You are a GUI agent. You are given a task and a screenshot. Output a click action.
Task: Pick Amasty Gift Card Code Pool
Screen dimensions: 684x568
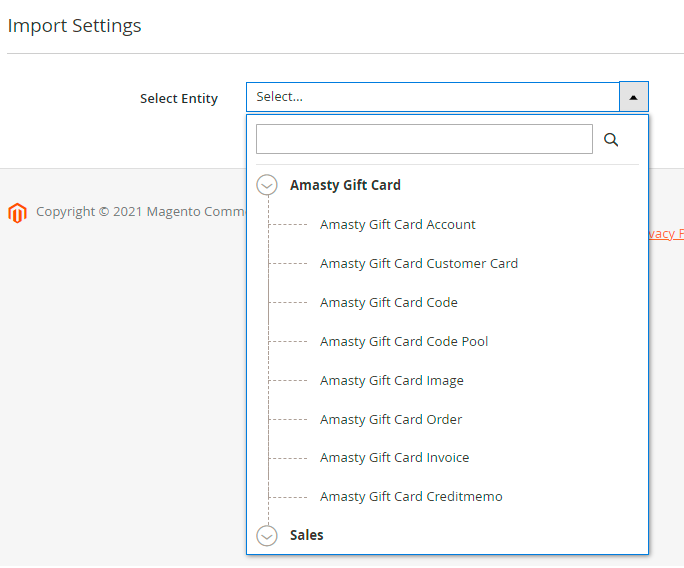[404, 342]
